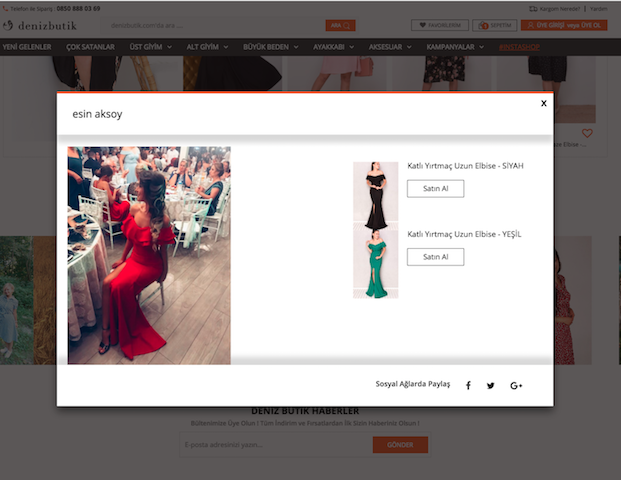The image size is (621, 480).
Task: Click the heart icon on the product card
Action: [x=587, y=133]
